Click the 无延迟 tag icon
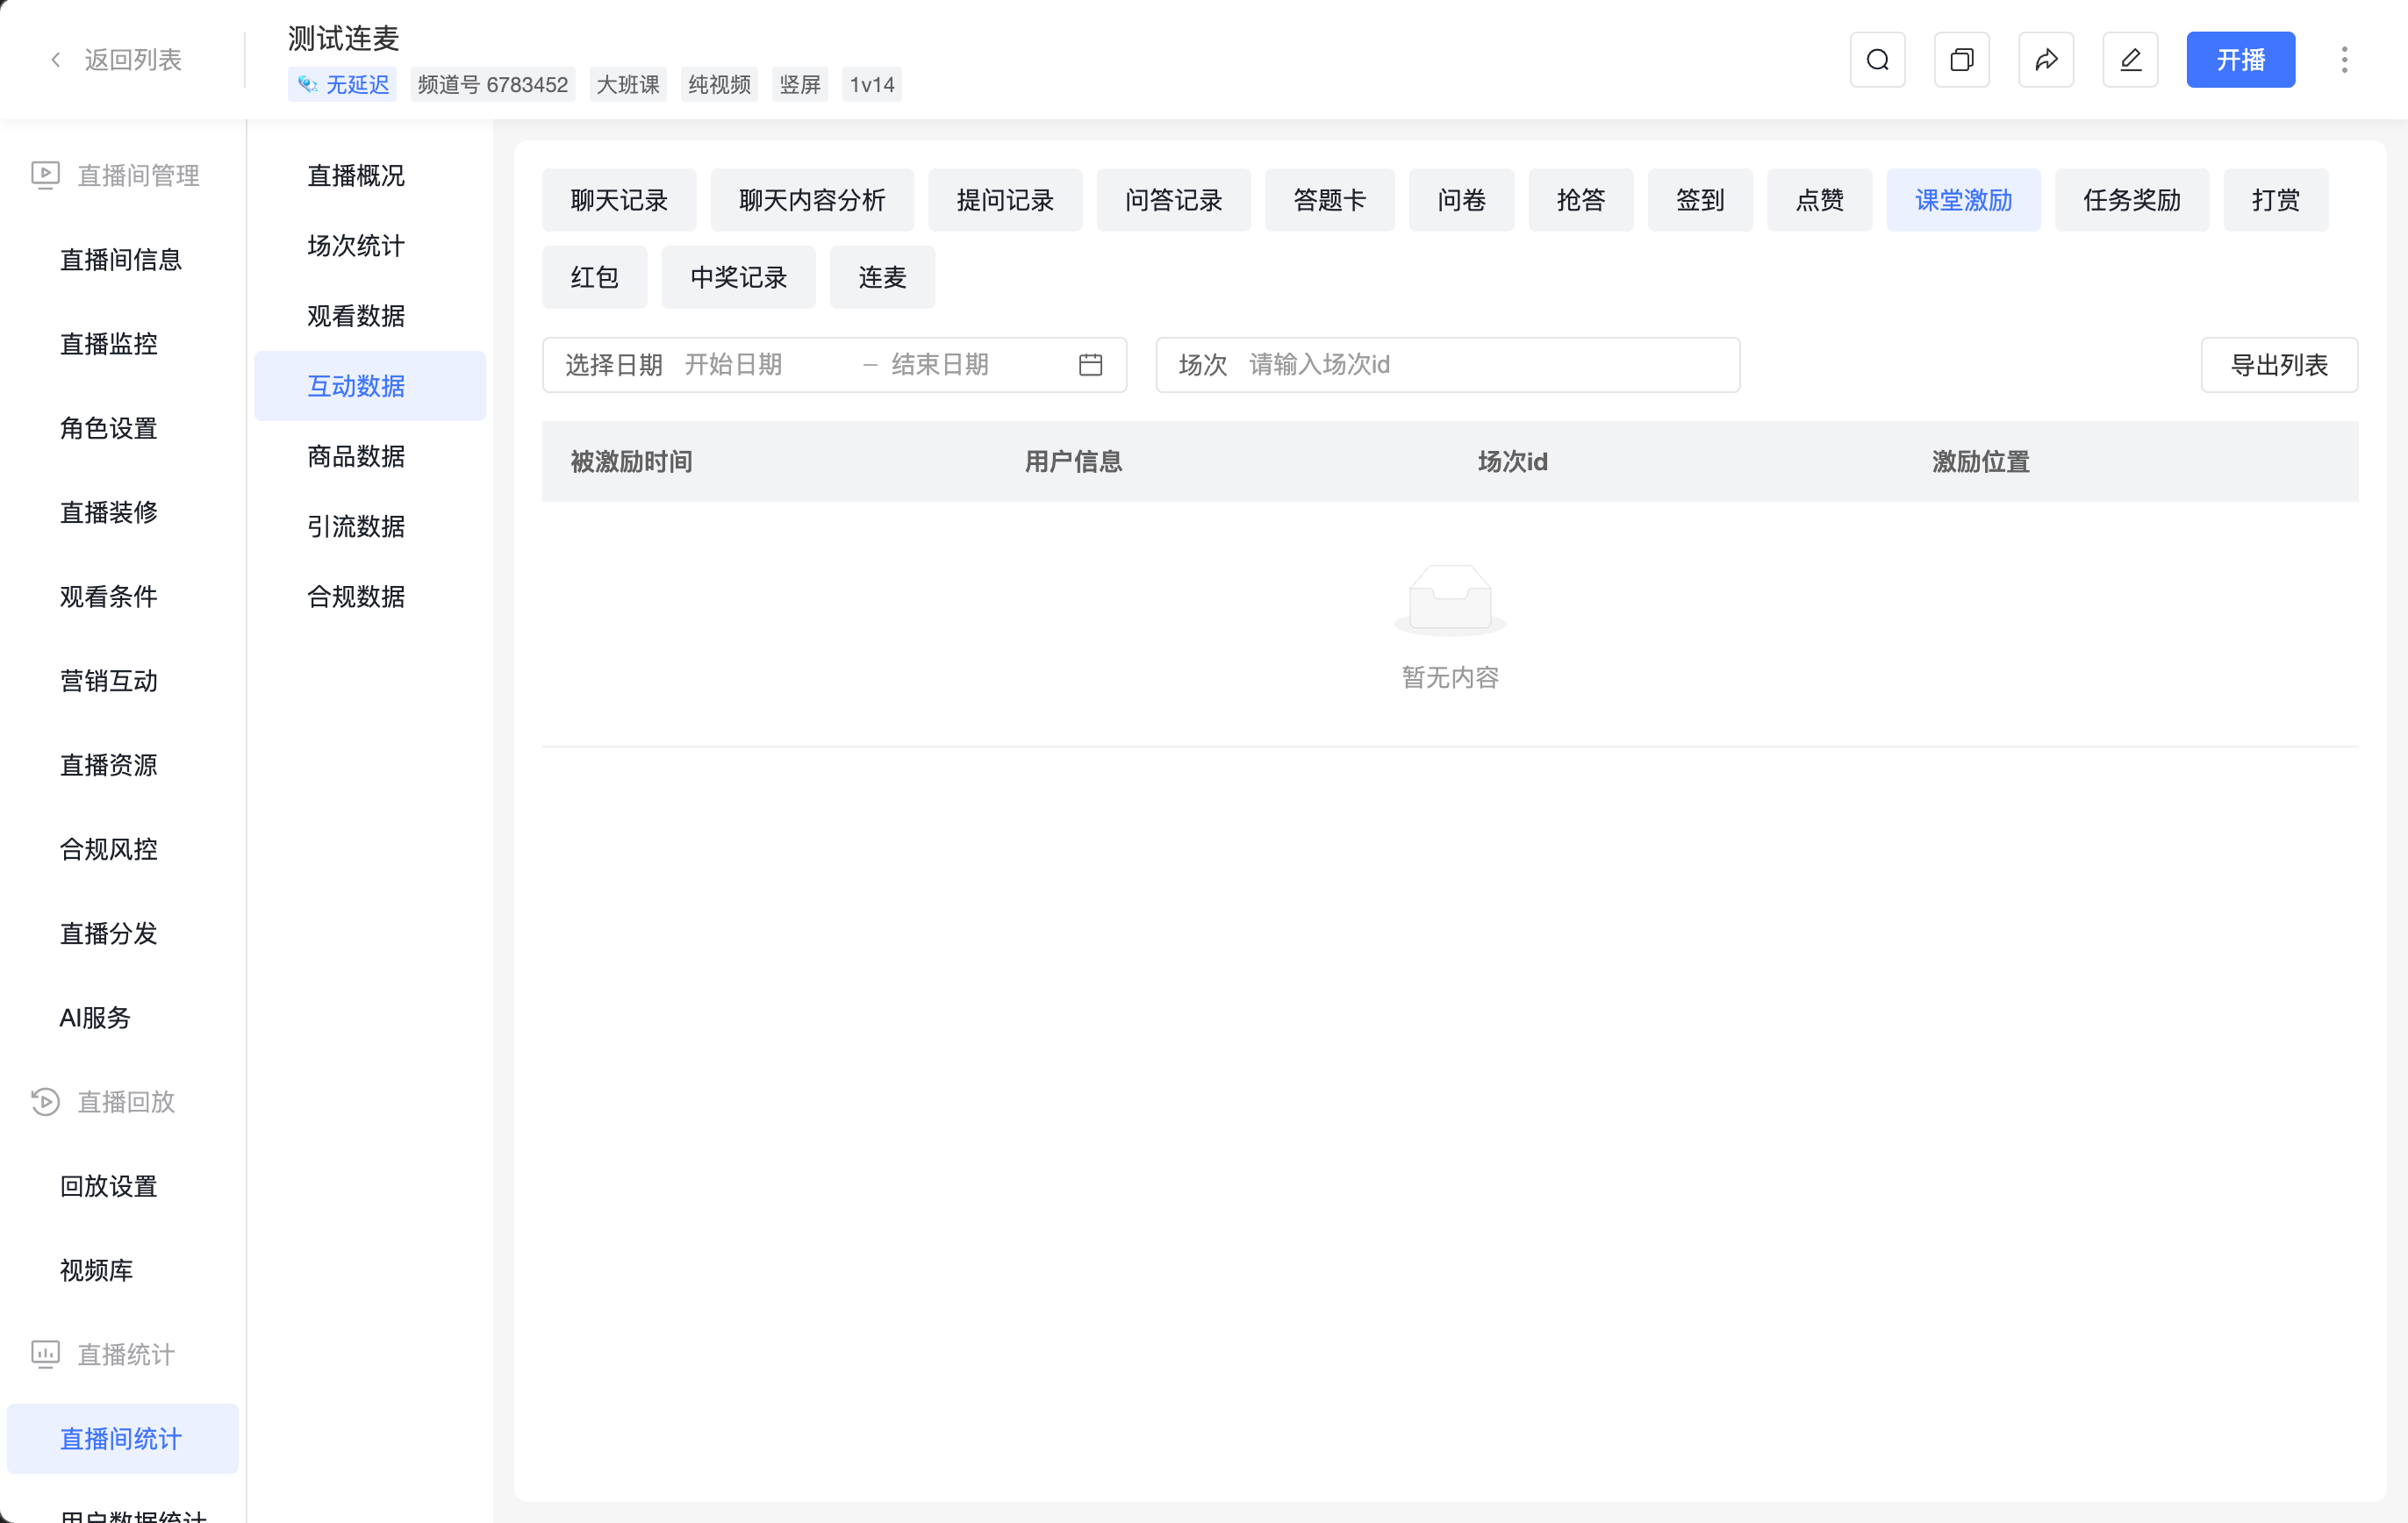Image resolution: width=2408 pixels, height=1523 pixels. point(308,84)
